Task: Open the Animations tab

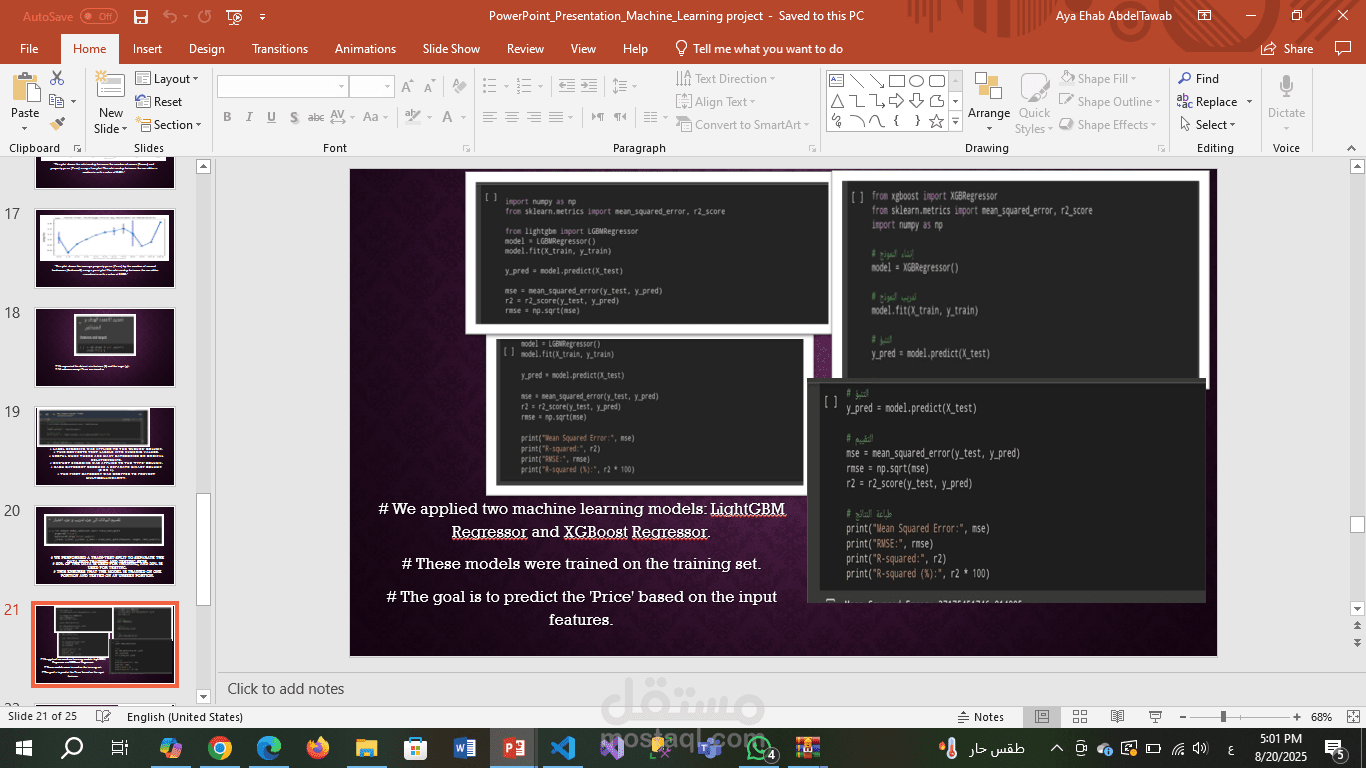Action: point(365,48)
